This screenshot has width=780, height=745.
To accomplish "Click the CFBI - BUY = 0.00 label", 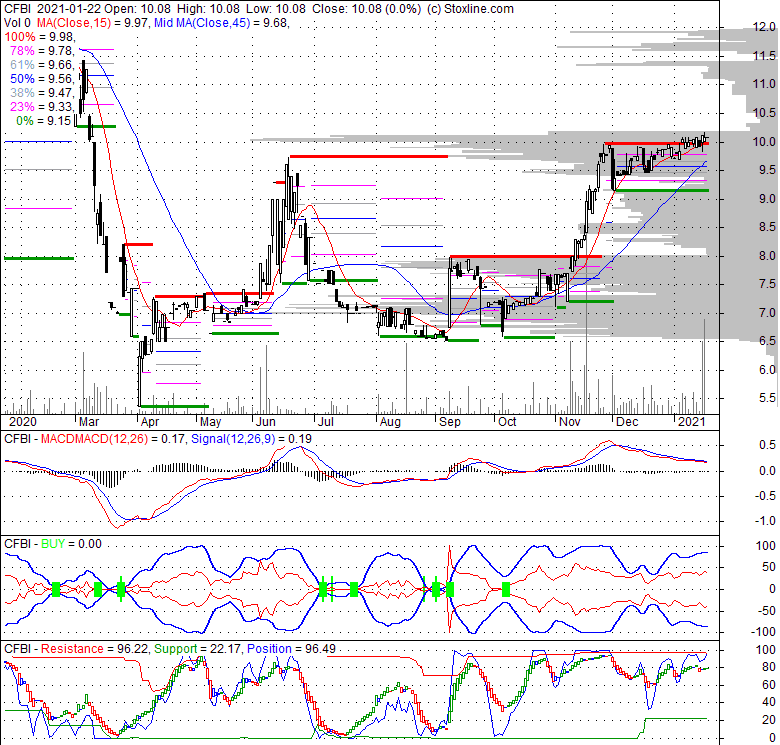I will (53, 544).
